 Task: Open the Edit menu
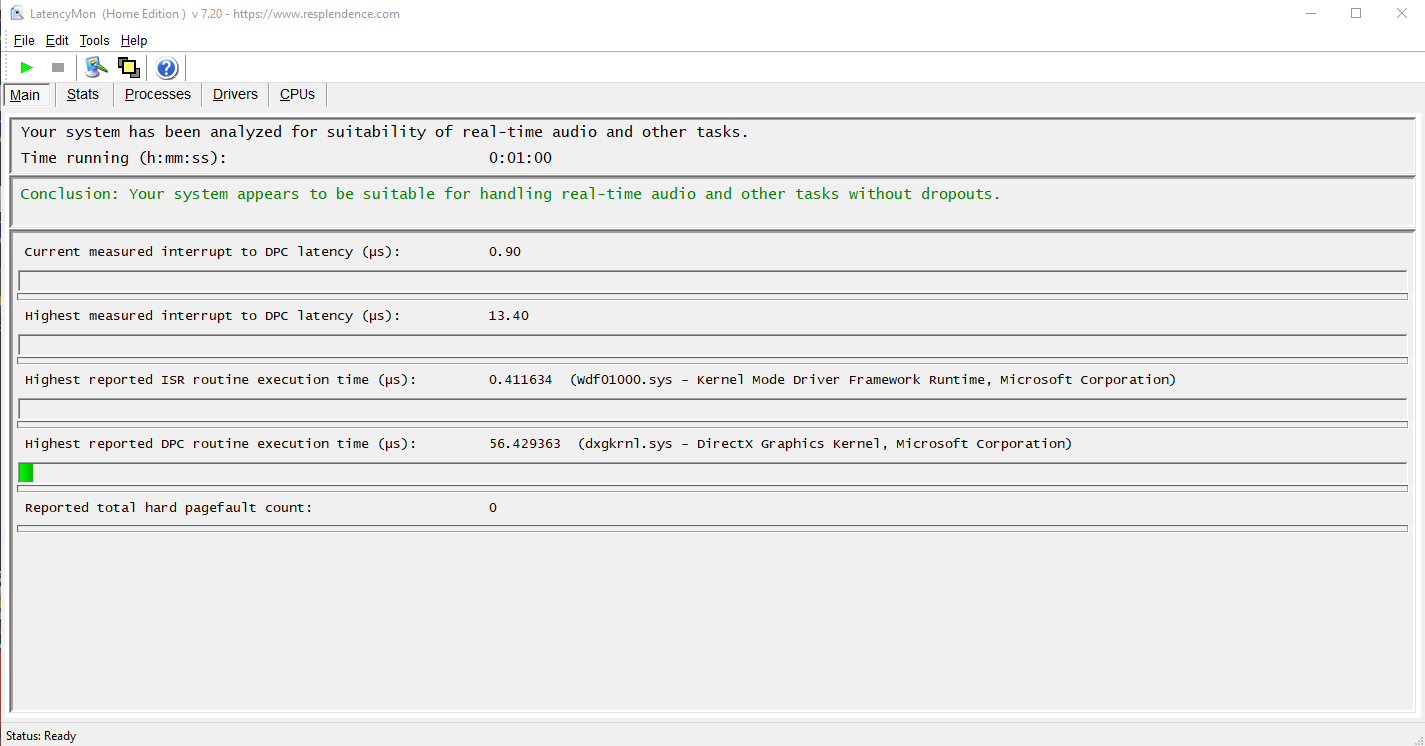pyautogui.click(x=57, y=41)
